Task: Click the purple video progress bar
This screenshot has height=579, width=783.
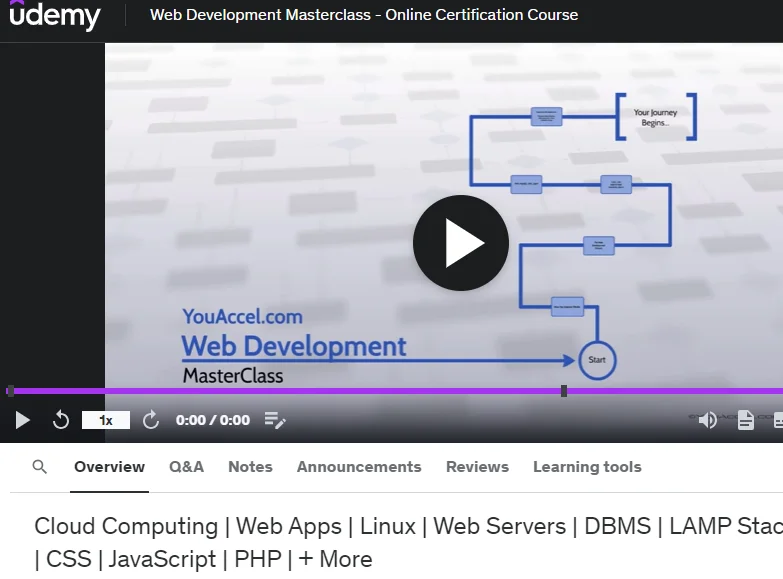Action: (x=394, y=391)
